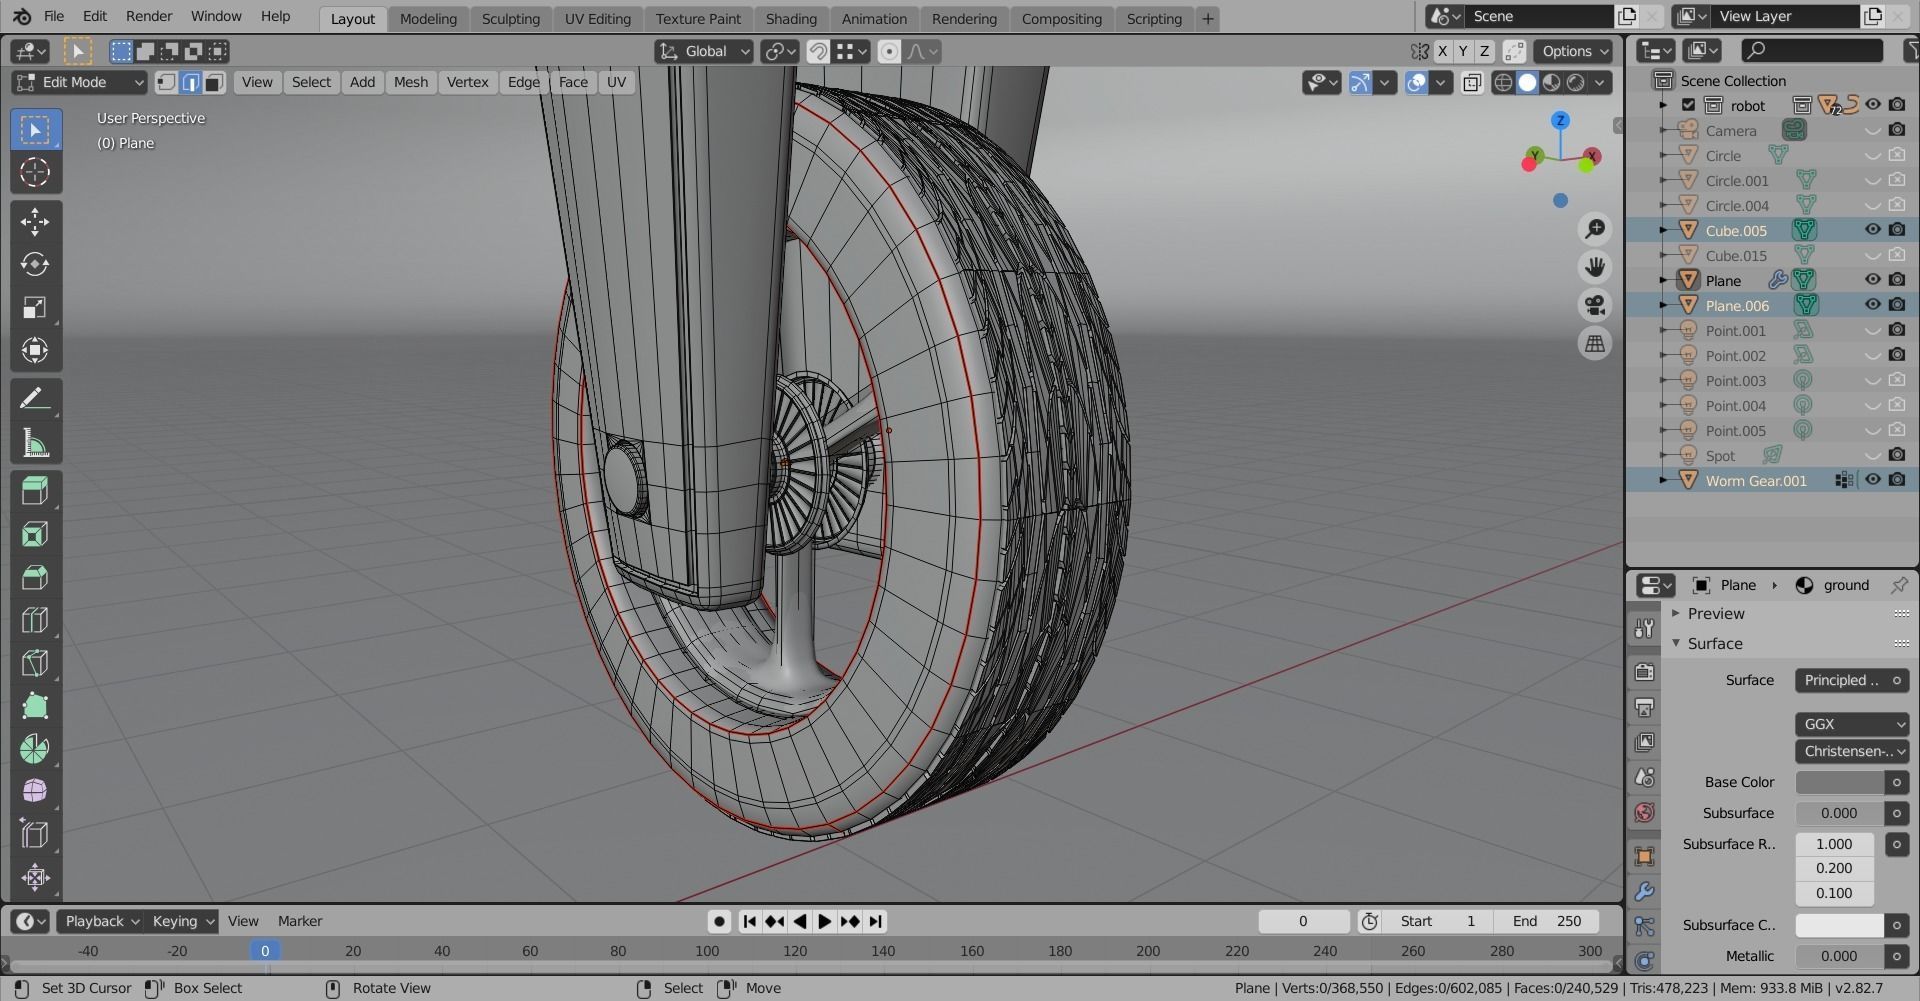
Task: Select the Loop Cut tool
Action: point(35,620)
